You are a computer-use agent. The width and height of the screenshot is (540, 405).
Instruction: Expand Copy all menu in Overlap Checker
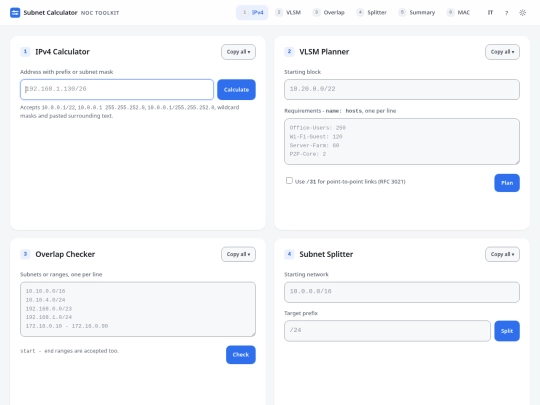click(x=238, y=255)
